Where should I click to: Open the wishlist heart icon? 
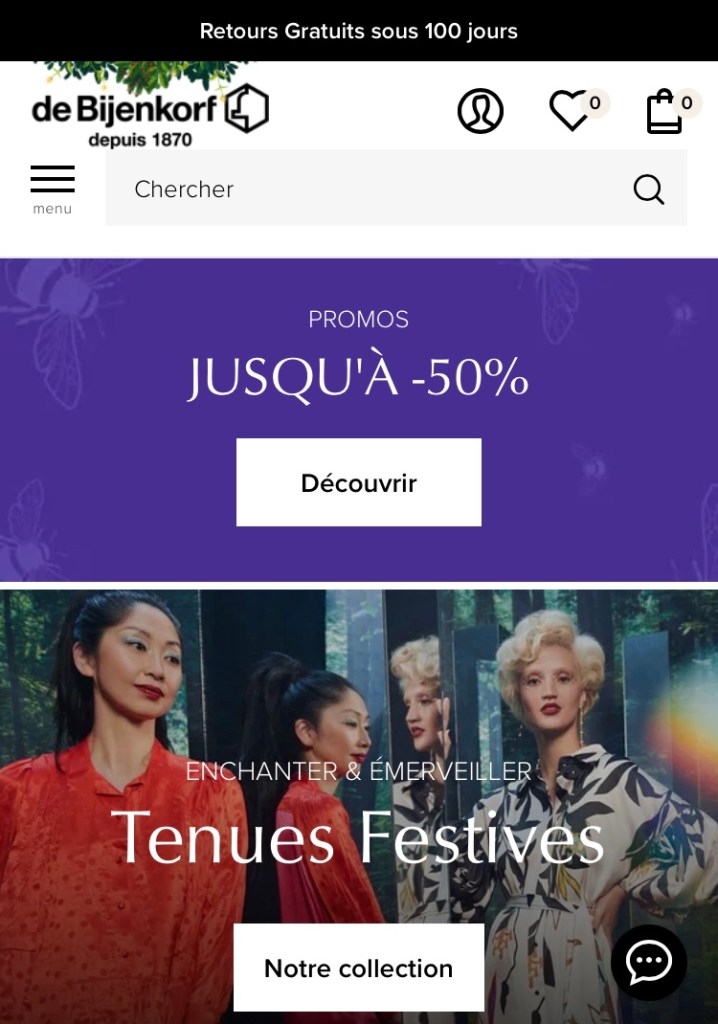(x=570, y=111)
